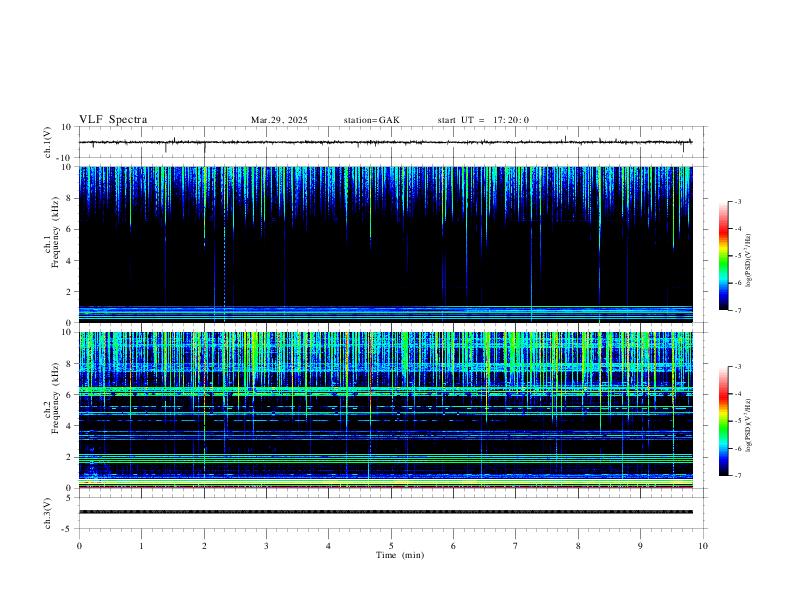The image size is (792, 612).
Task: Click time axis tick label '1'
Action: click(x=141, y=546)
